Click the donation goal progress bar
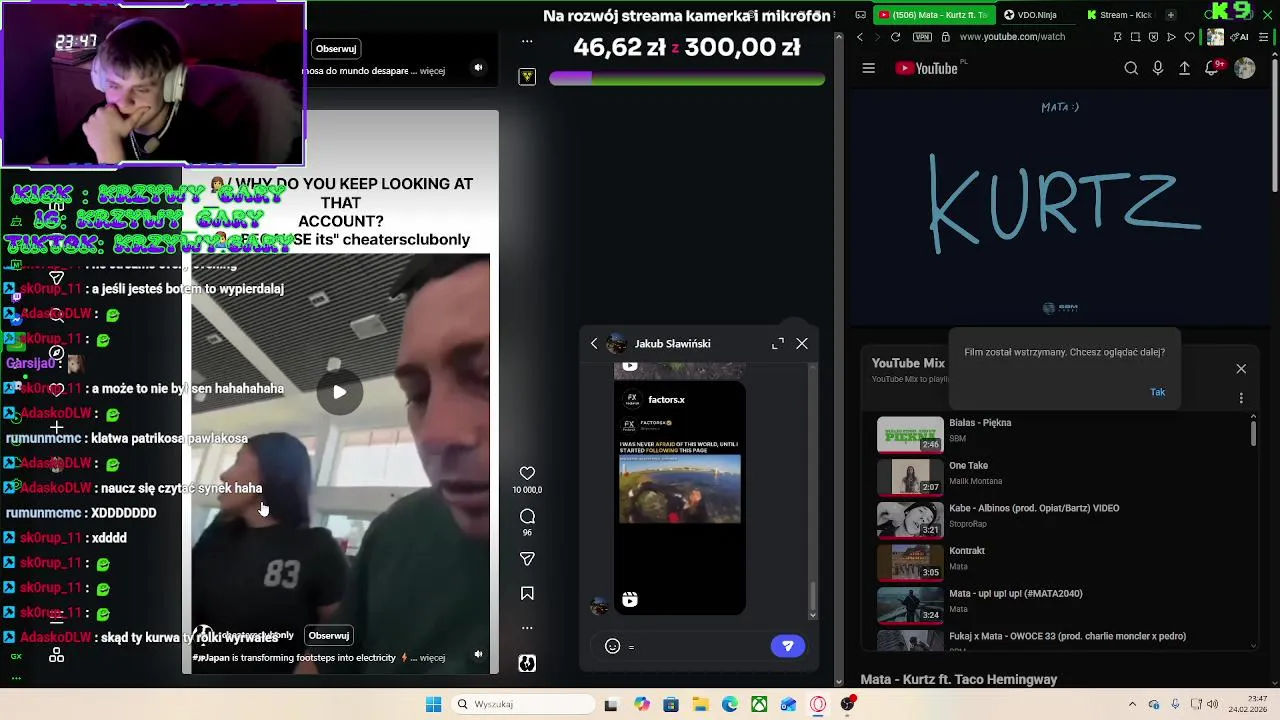This screenshot has width=1280, height=720. pyautogui.click(x=687, y=79)
